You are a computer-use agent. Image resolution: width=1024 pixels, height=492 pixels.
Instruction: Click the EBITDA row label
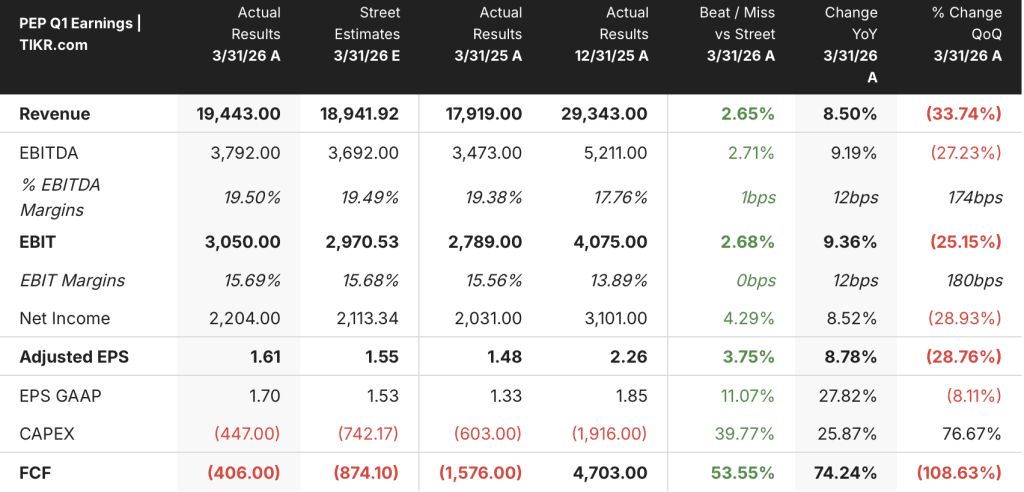48,153
